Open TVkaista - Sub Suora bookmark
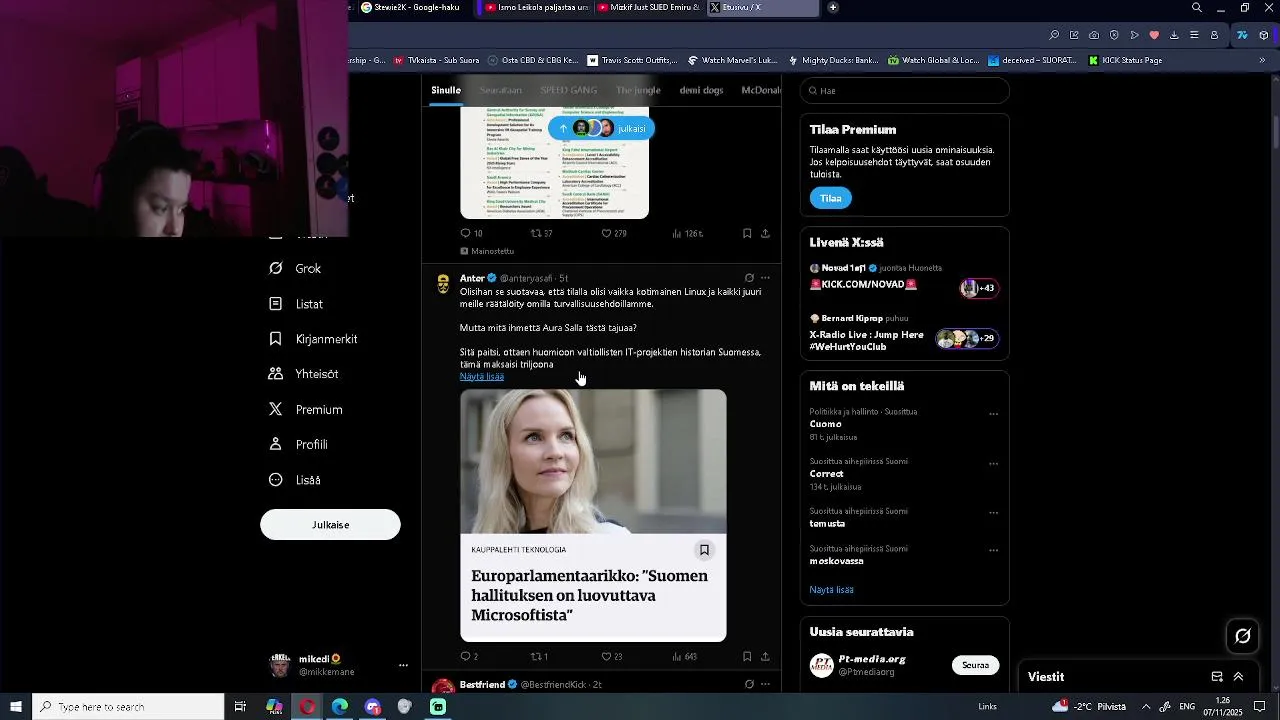This screenshot has height=720, width=1280. 436,60
